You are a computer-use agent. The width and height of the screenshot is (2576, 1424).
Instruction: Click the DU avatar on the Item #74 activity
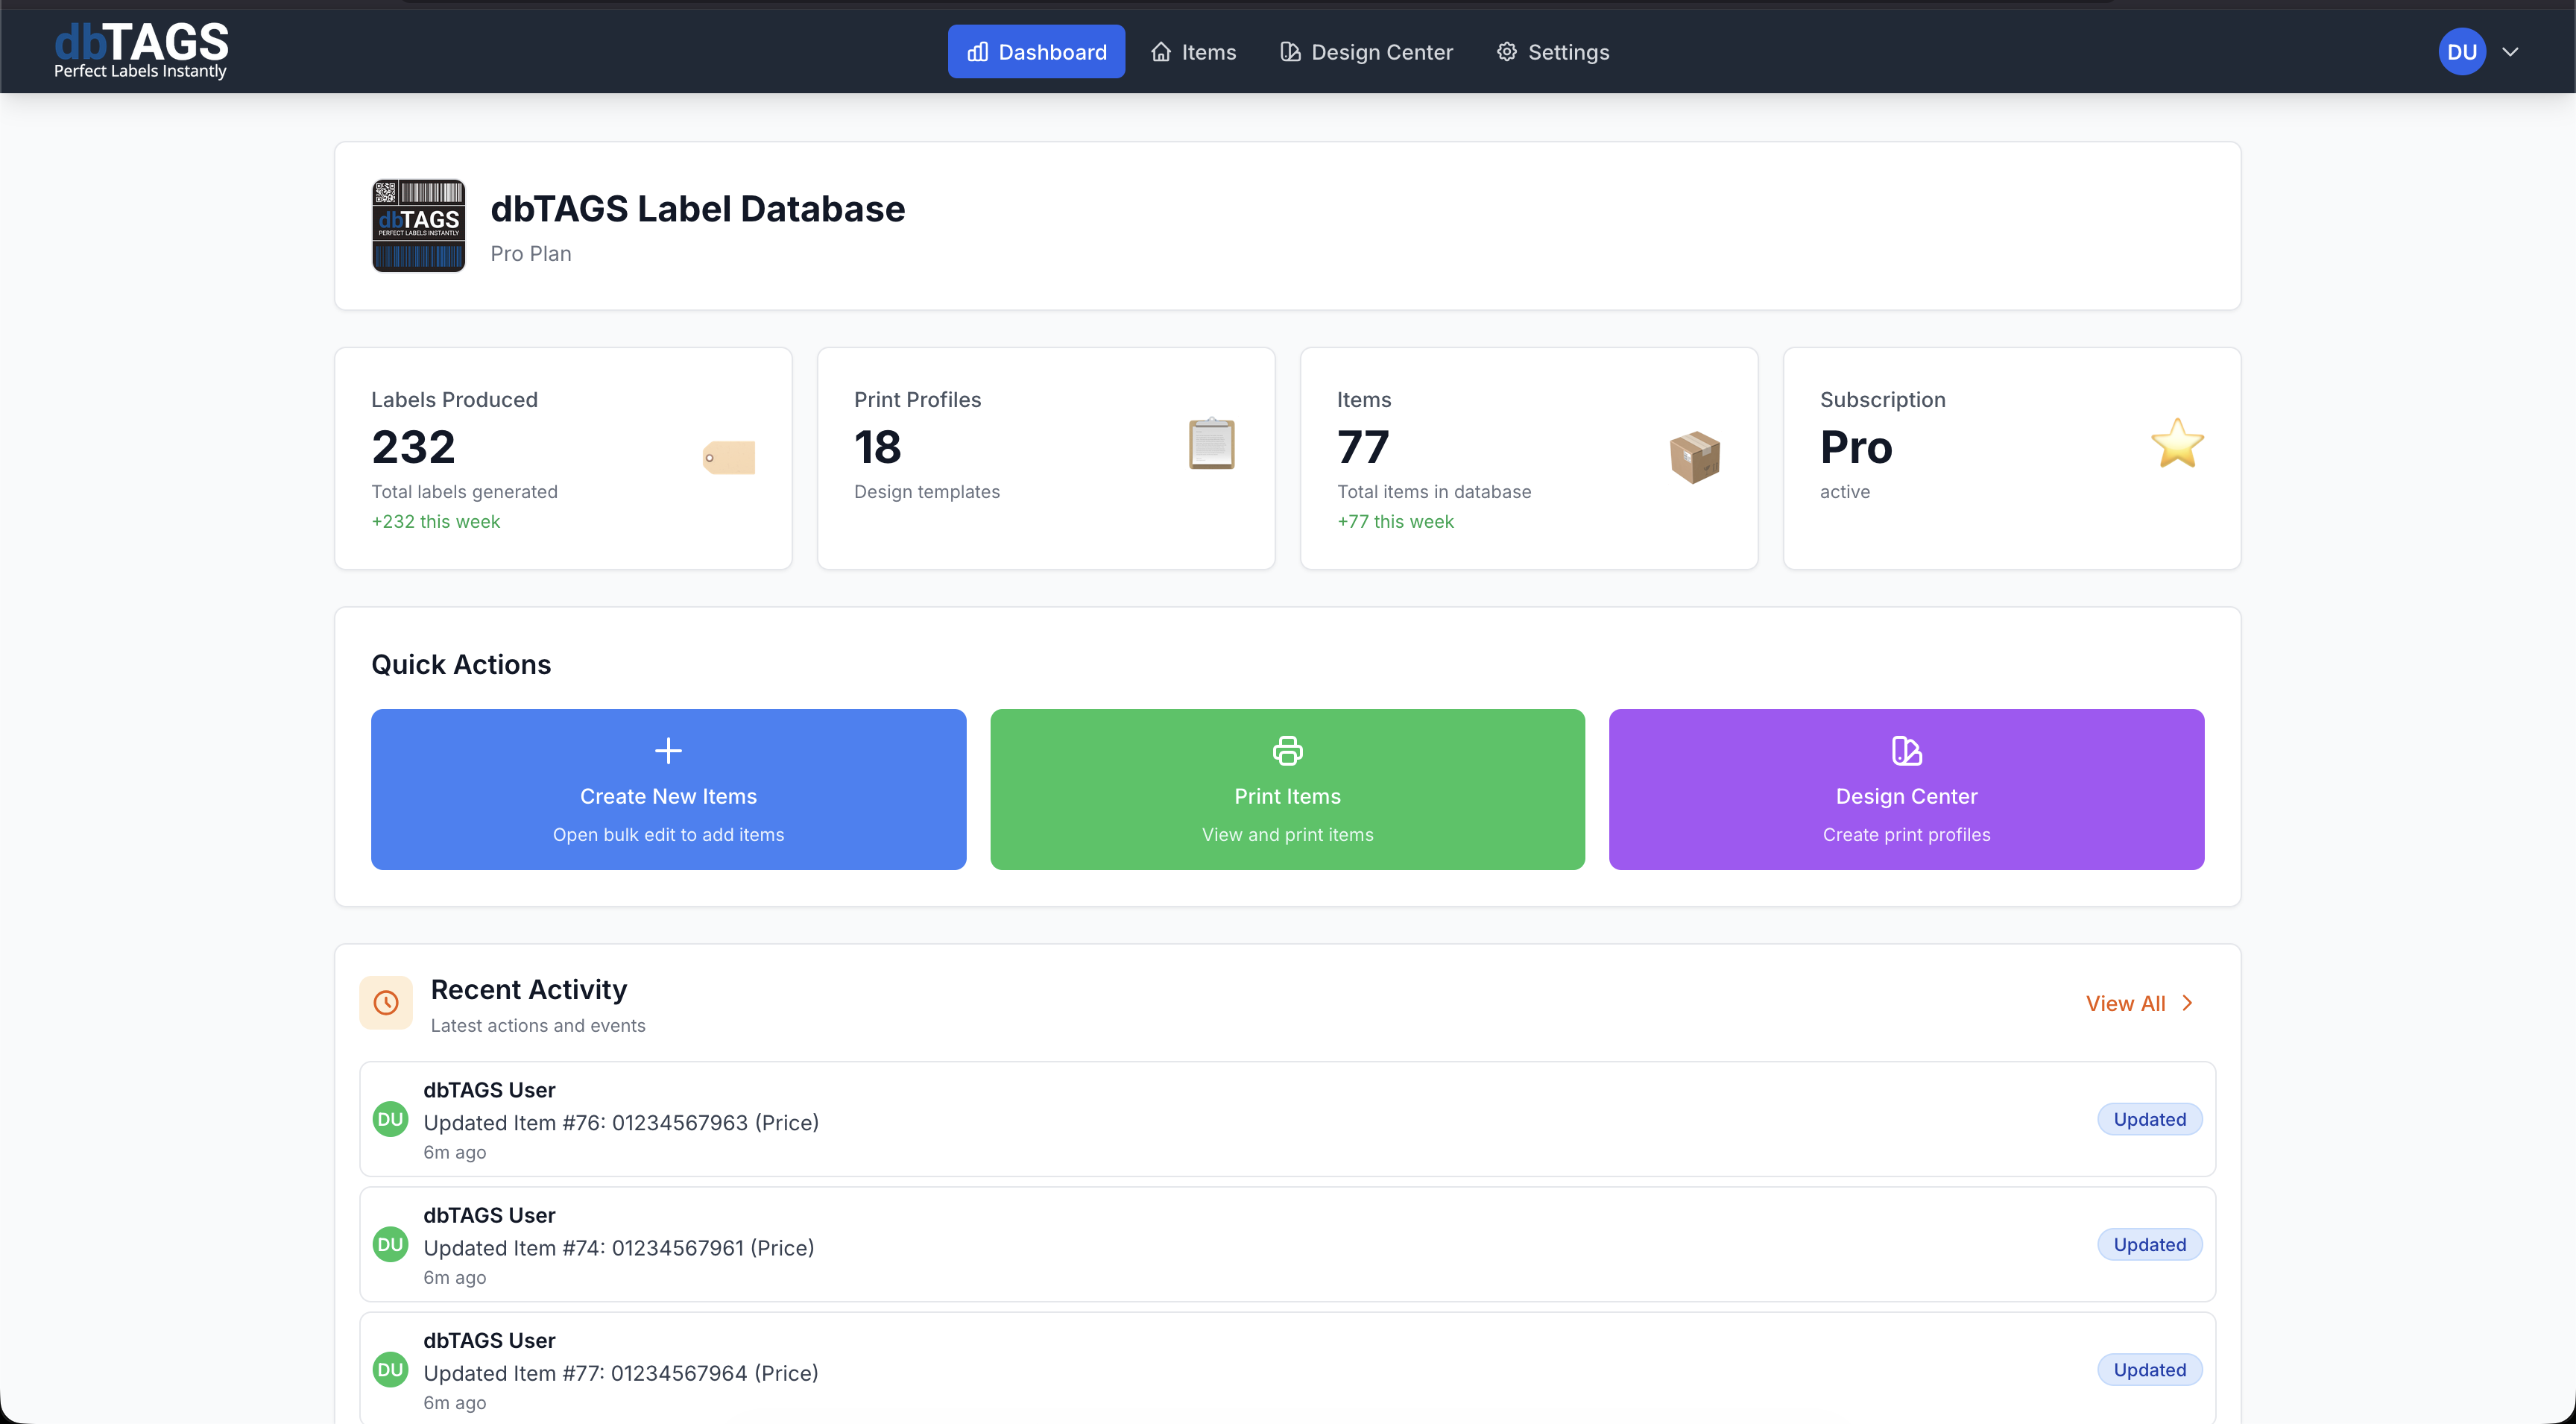tap(390, 1245)
